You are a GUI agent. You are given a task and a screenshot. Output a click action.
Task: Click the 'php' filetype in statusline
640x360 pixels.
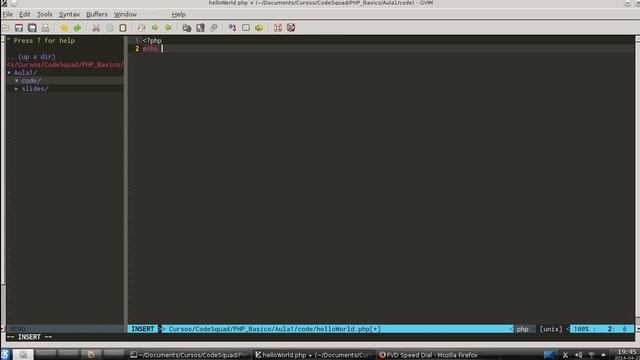coord(522,329)
